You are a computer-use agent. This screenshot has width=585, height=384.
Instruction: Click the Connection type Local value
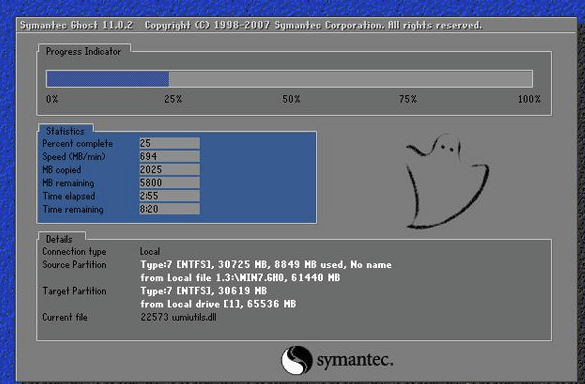150,252
